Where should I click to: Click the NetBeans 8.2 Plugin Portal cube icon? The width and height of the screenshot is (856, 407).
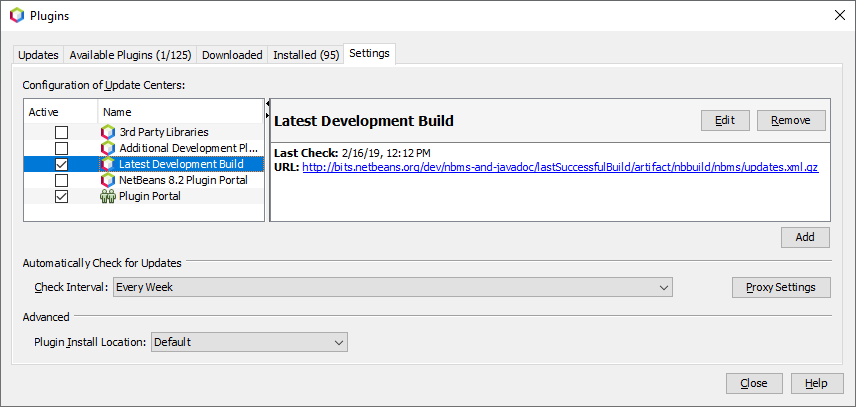108,180
